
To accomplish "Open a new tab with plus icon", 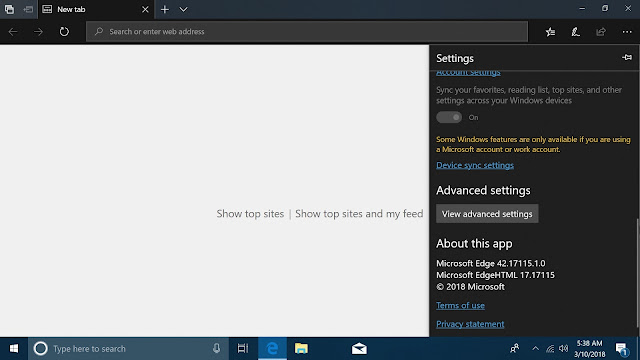I will (164, 9).
